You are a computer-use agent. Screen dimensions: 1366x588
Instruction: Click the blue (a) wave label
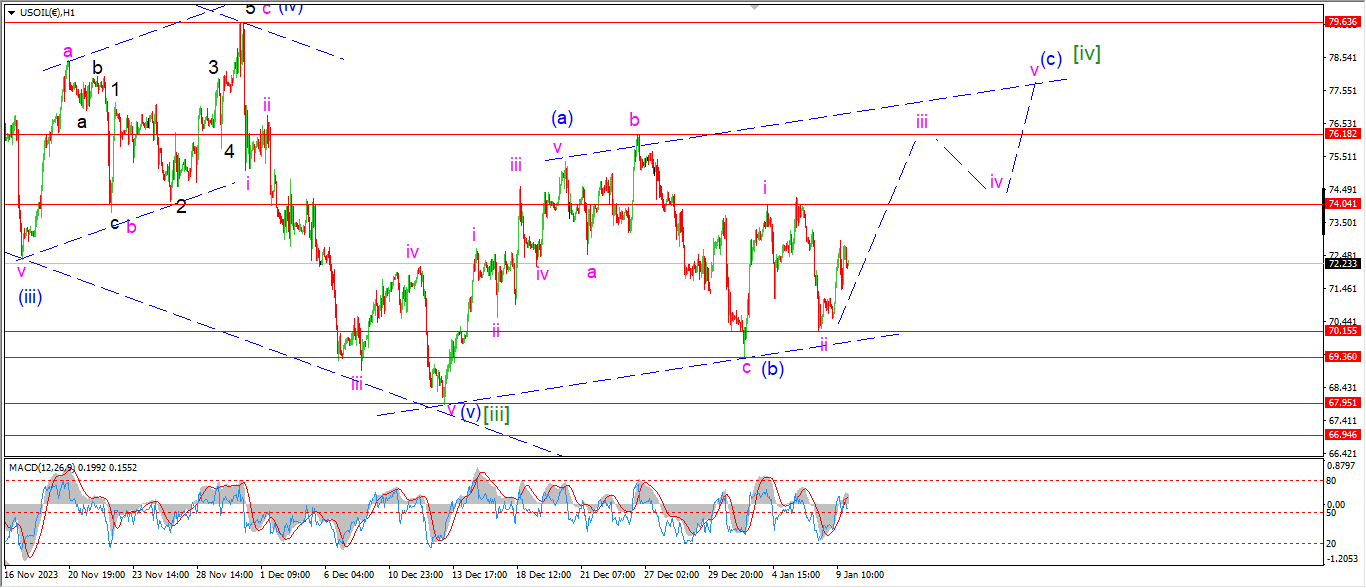coord(561,118)
